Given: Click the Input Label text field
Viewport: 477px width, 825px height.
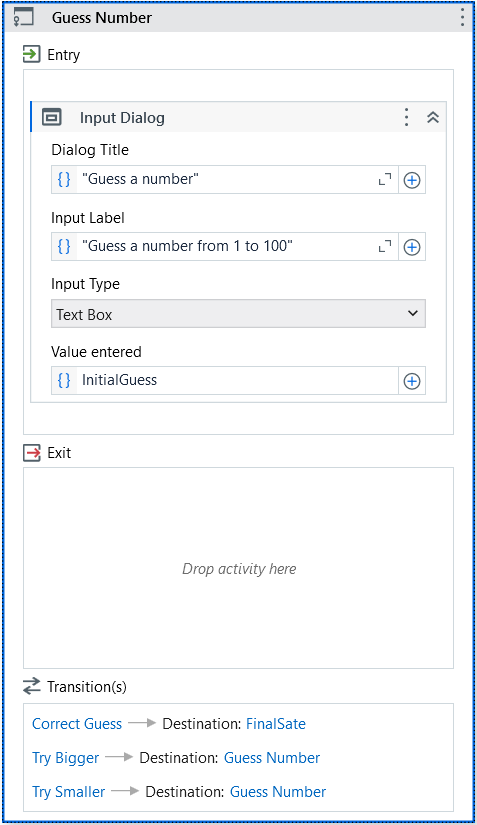Looking at the screenshot, I should pos(225,246).
